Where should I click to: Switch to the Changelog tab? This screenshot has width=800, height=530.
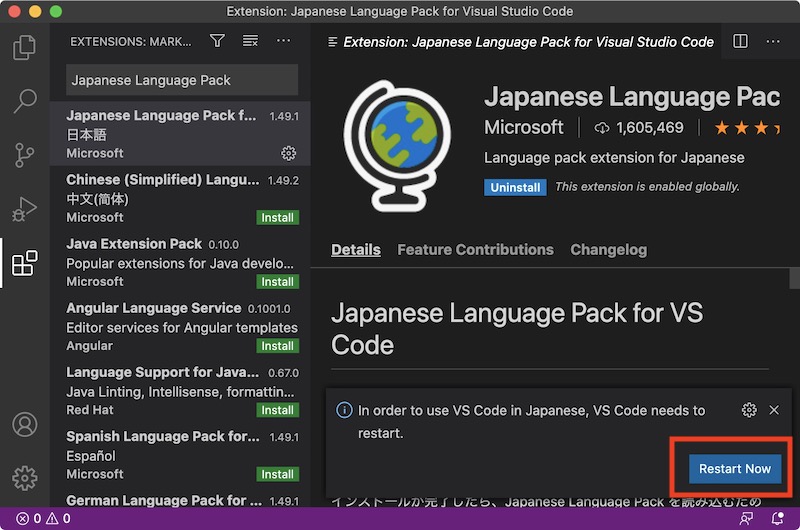609,250
